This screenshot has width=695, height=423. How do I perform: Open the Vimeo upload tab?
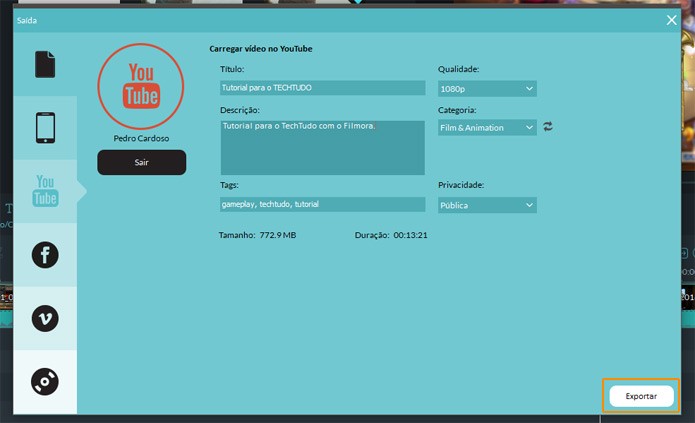[x=45, y=318]
